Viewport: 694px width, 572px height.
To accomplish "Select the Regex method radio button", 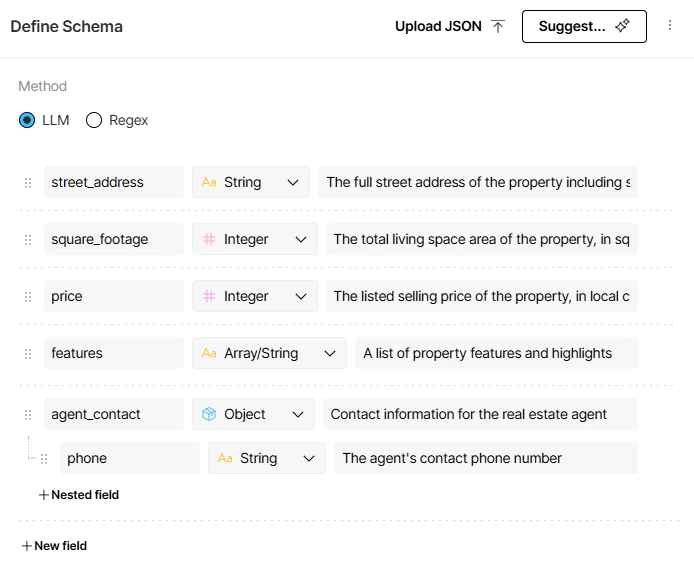I will 94,120.
